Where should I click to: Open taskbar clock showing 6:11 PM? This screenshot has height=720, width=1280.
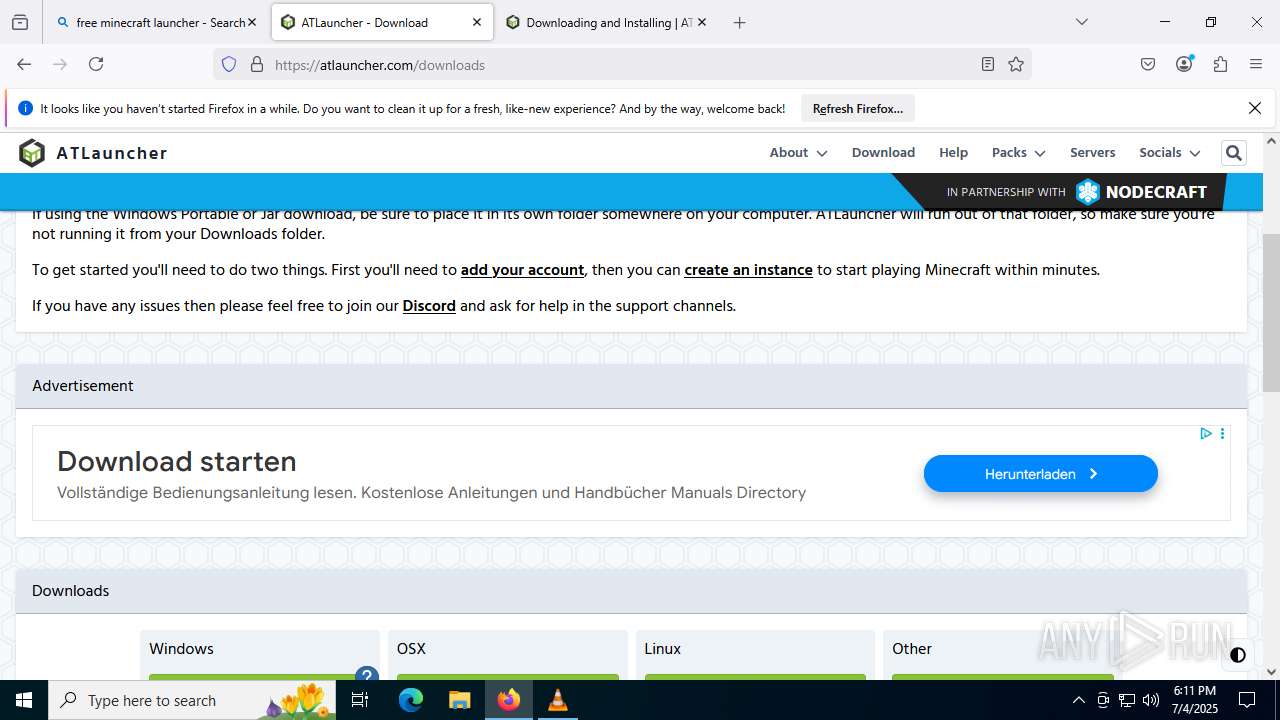click(1194, 700)
